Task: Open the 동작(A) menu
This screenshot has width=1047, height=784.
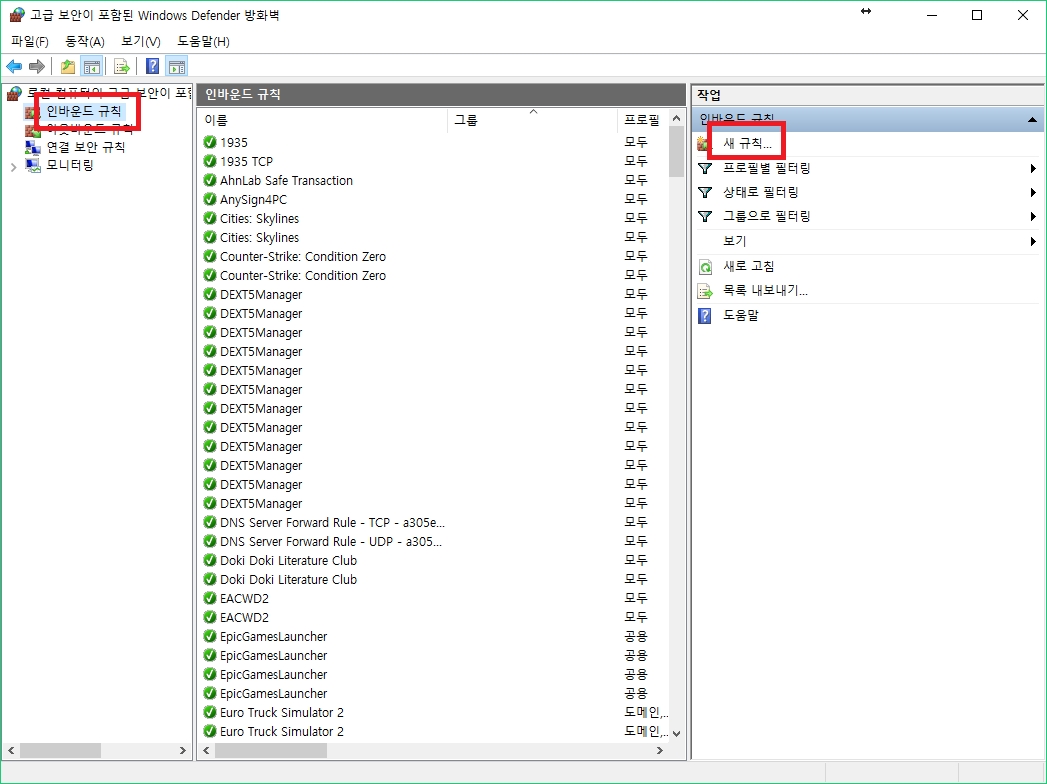Action: (x=84, y=41)
